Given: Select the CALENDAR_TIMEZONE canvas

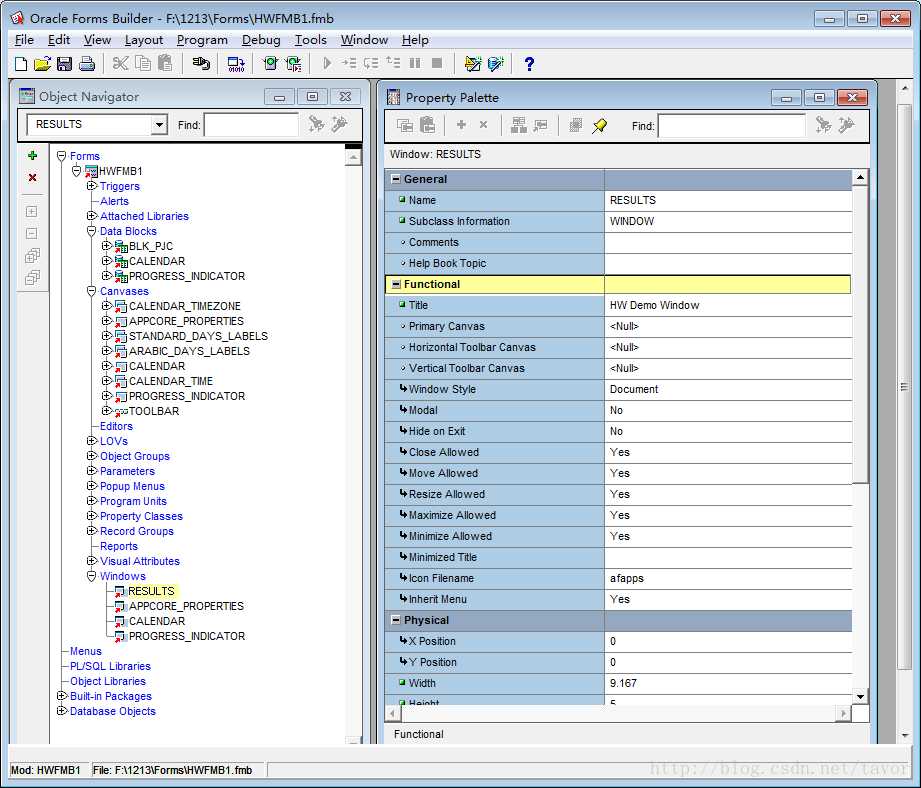Looking at the screenshot, I should click(184, 306).
